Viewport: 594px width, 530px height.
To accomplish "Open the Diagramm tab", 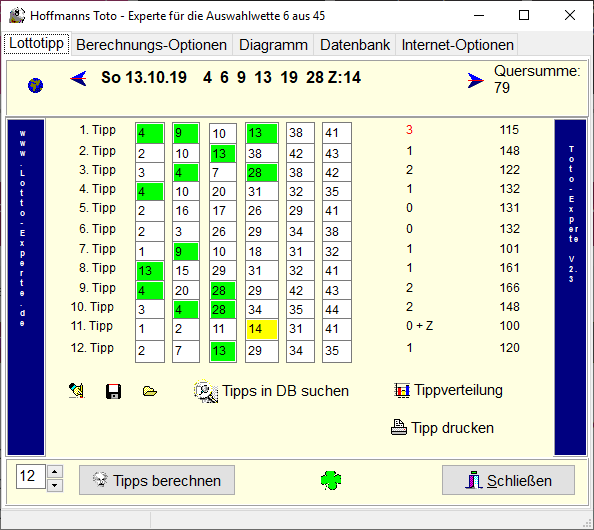I will [273, 45].
